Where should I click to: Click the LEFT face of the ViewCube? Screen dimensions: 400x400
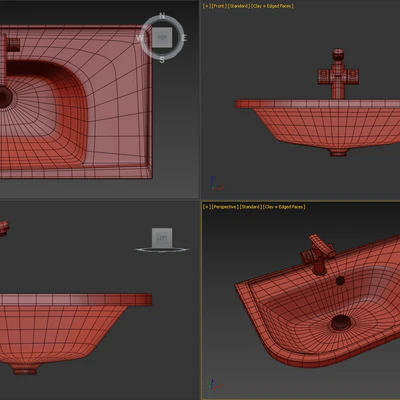(x=162, y=238)
